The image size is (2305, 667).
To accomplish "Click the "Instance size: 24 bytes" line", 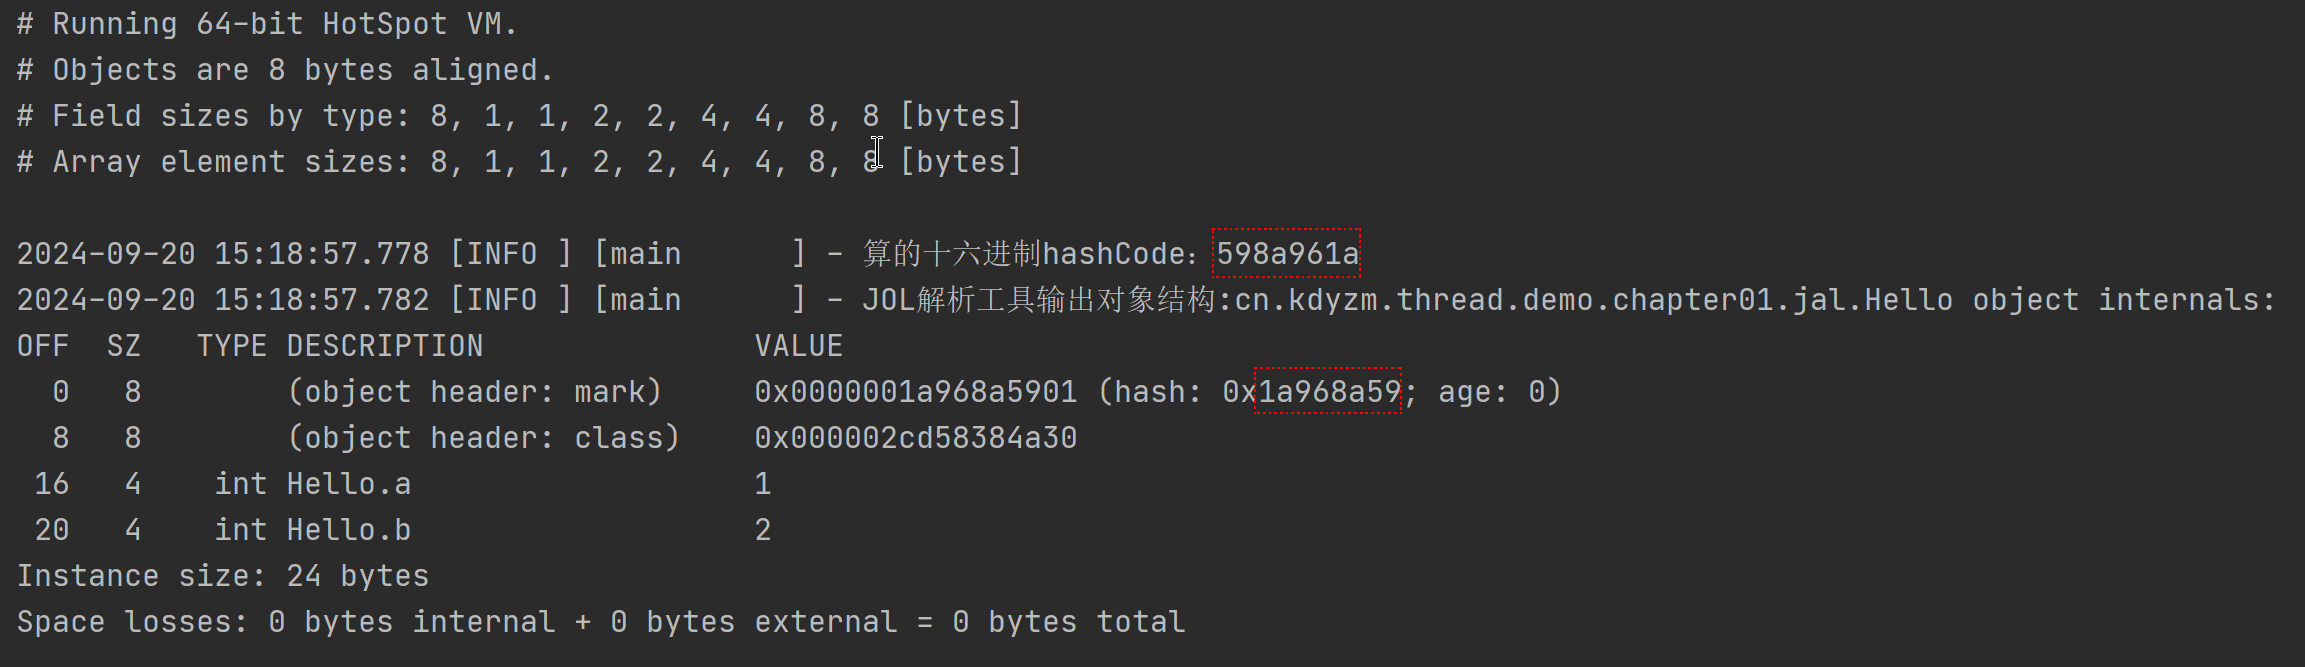I will (x=222, y=576).
